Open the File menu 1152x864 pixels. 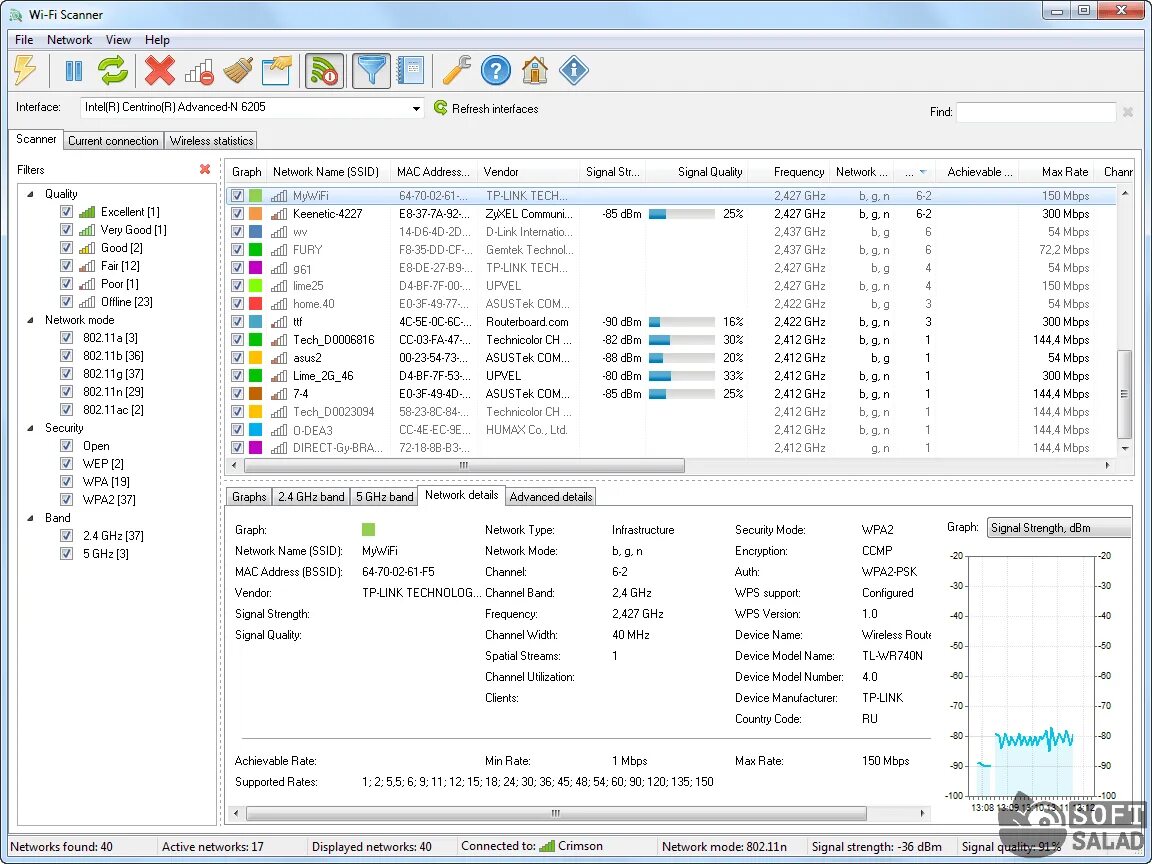click(24, 40)
